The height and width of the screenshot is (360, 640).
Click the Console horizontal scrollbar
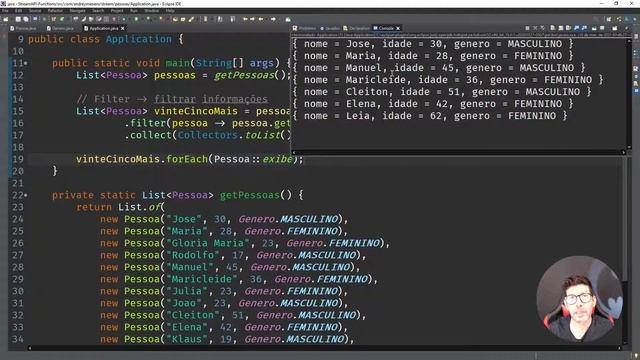coord(458,152)
